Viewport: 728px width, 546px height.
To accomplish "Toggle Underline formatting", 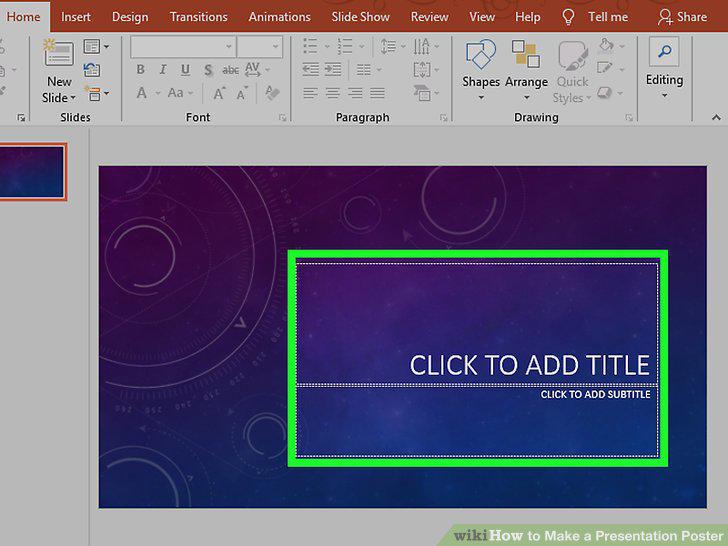I will click(x=185, y=70).
